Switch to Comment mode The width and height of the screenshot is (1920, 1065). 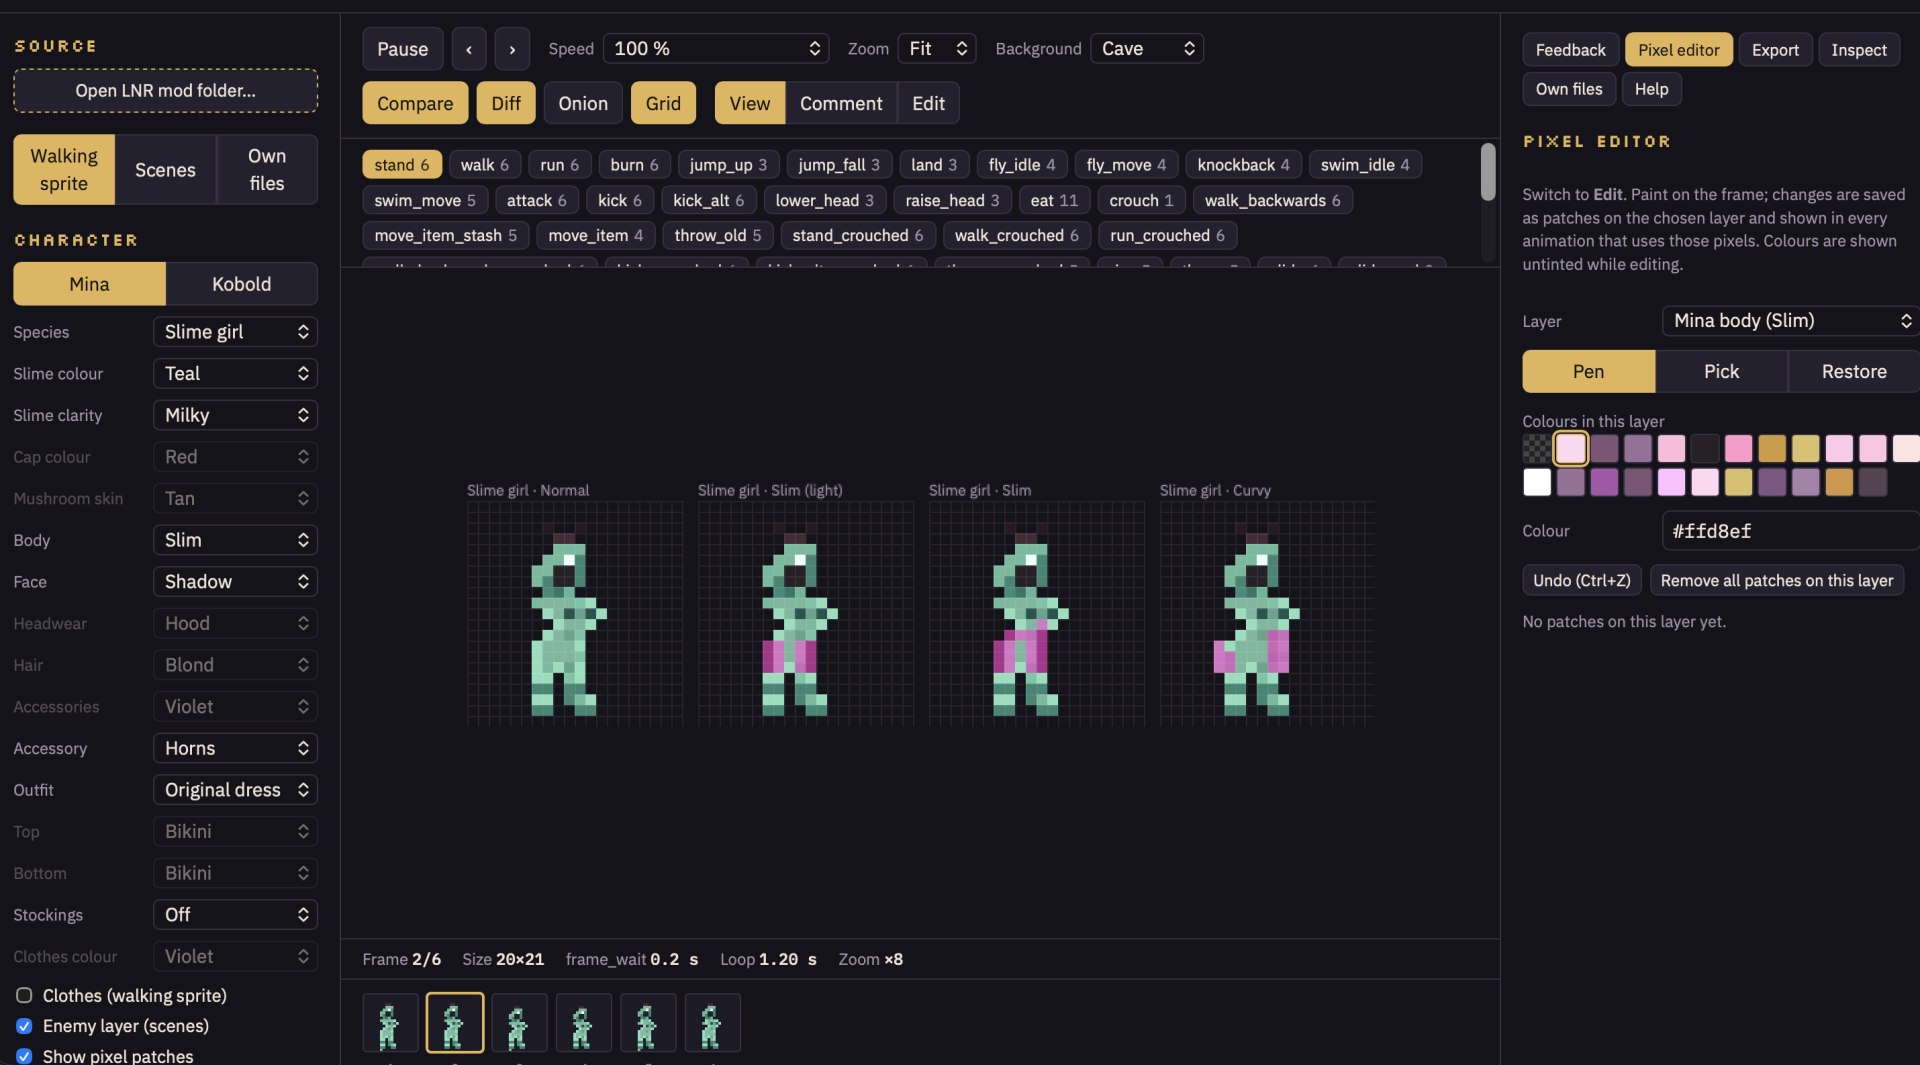click(841, 103)
